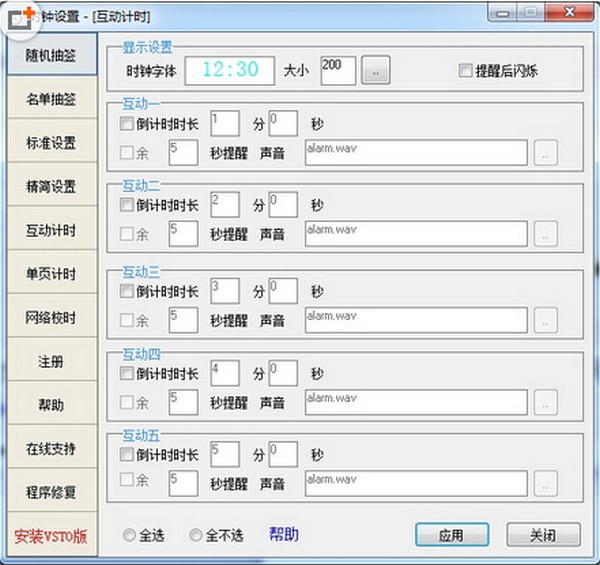Image resolution: width=600 pixels, height=565 pixels.
Task: Click the minutes field in 互动三
Action: [225, 291]
